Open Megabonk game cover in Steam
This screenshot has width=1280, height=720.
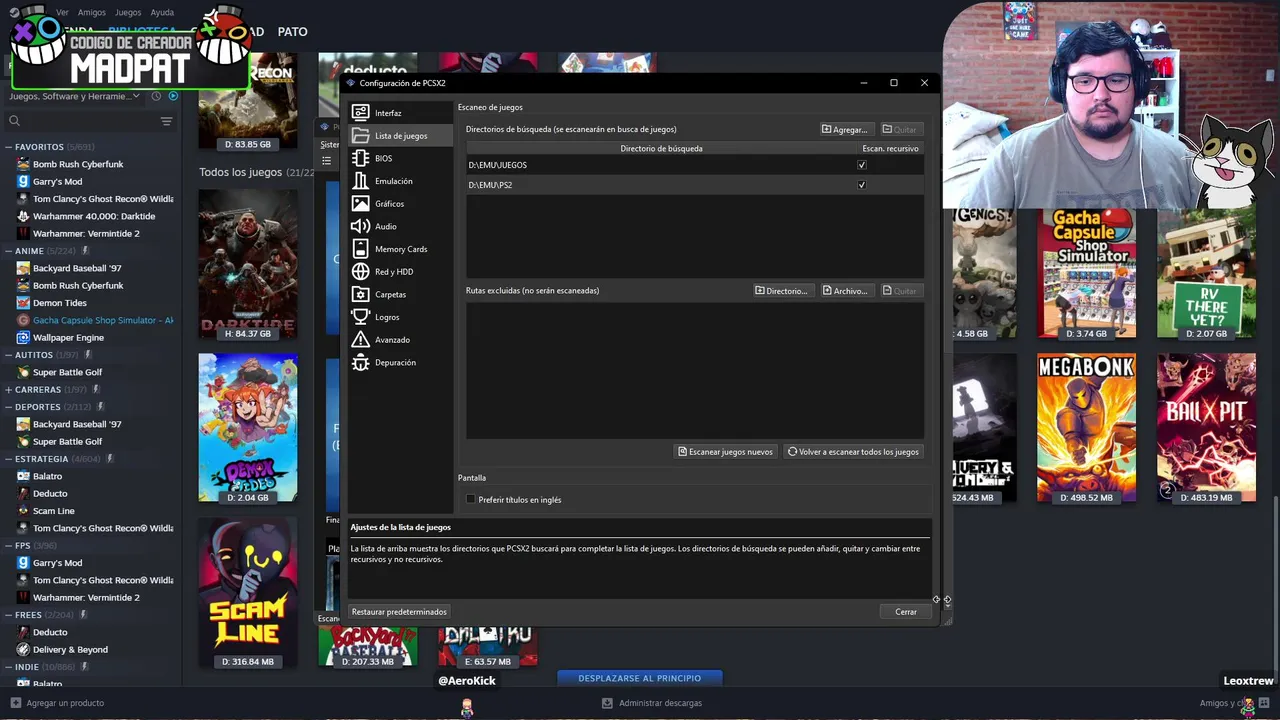coord(1087,427)
